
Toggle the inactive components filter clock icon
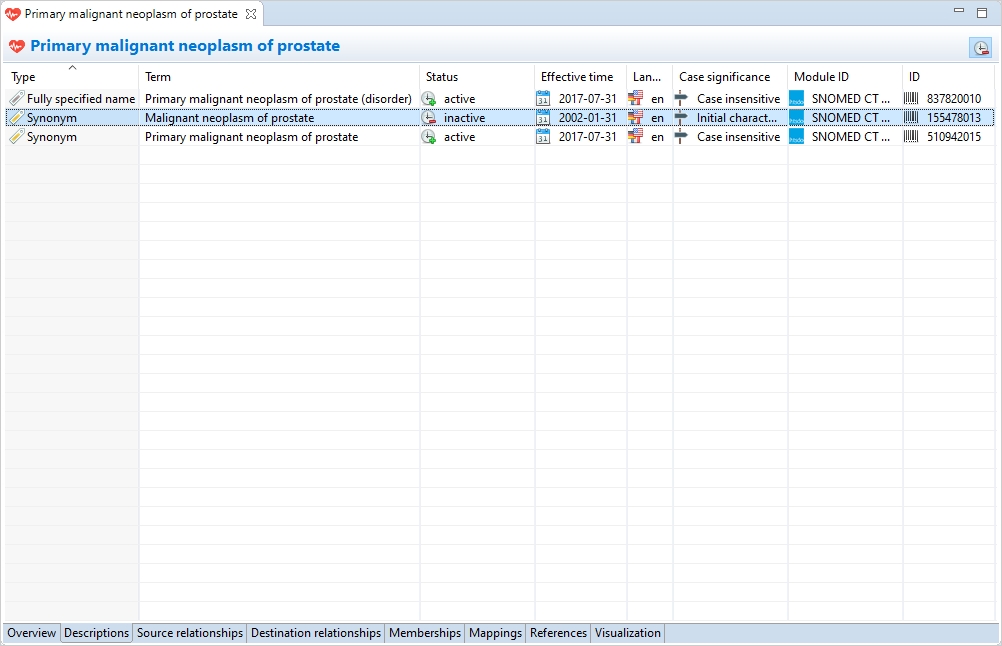(980, 48)
